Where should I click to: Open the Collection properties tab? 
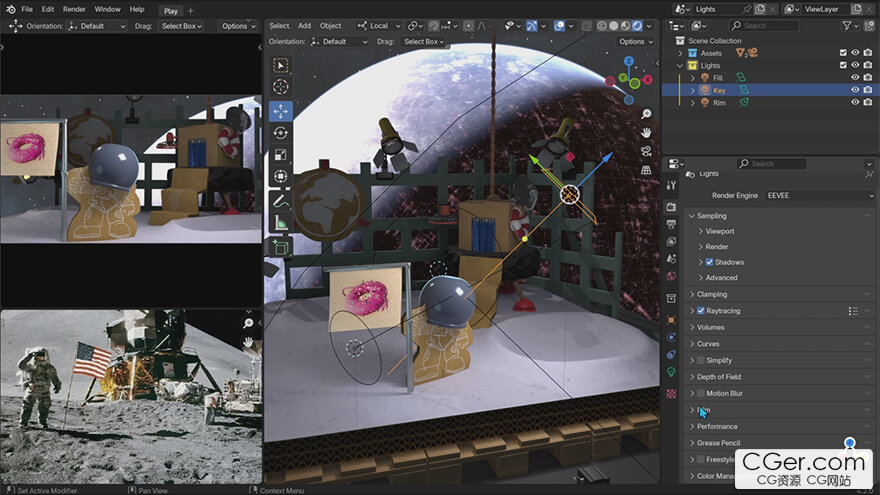pos(671,298)
